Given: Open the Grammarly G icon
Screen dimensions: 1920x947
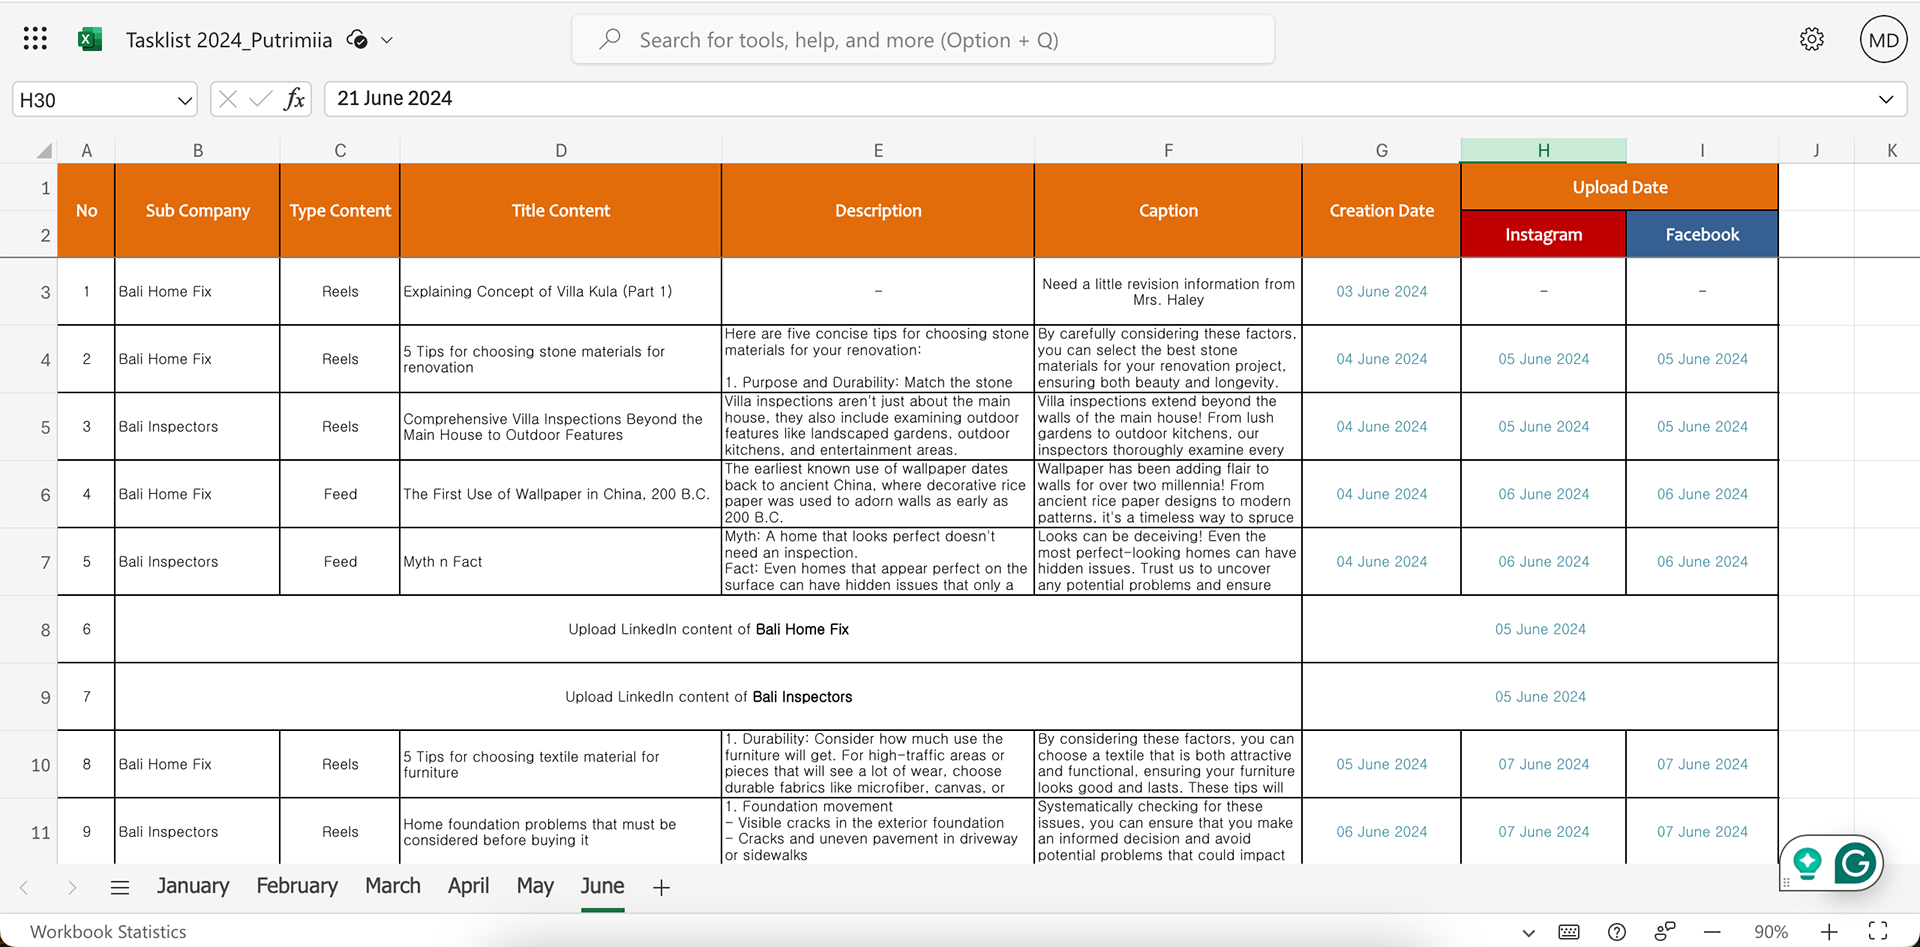Looking at the screenshot, I should (x=1855, y=863).
